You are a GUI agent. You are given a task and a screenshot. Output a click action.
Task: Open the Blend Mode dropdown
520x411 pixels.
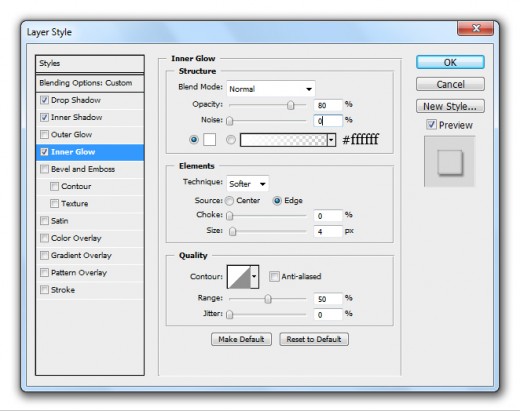point(271,89)
